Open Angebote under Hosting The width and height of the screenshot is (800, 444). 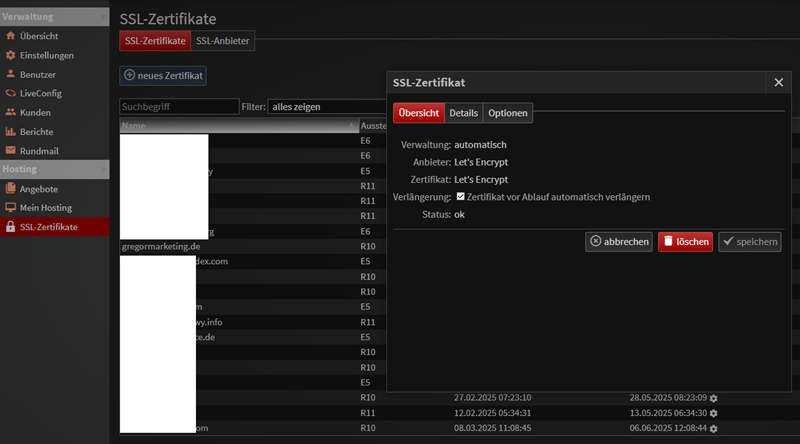pyautogui.click(x=38, y=189)
